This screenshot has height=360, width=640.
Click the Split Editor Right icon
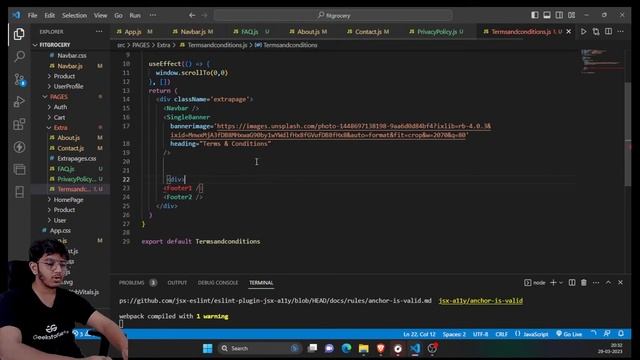click(x=608, y=31)
